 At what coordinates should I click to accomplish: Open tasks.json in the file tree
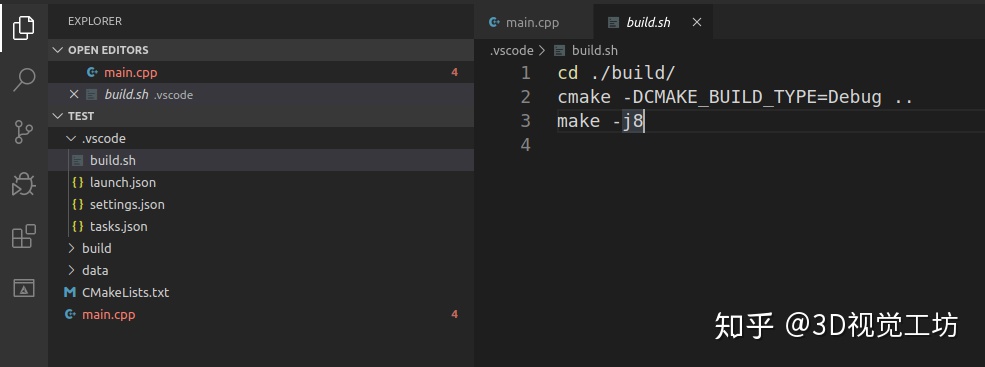pyautogui.click(x=261, y=226)
